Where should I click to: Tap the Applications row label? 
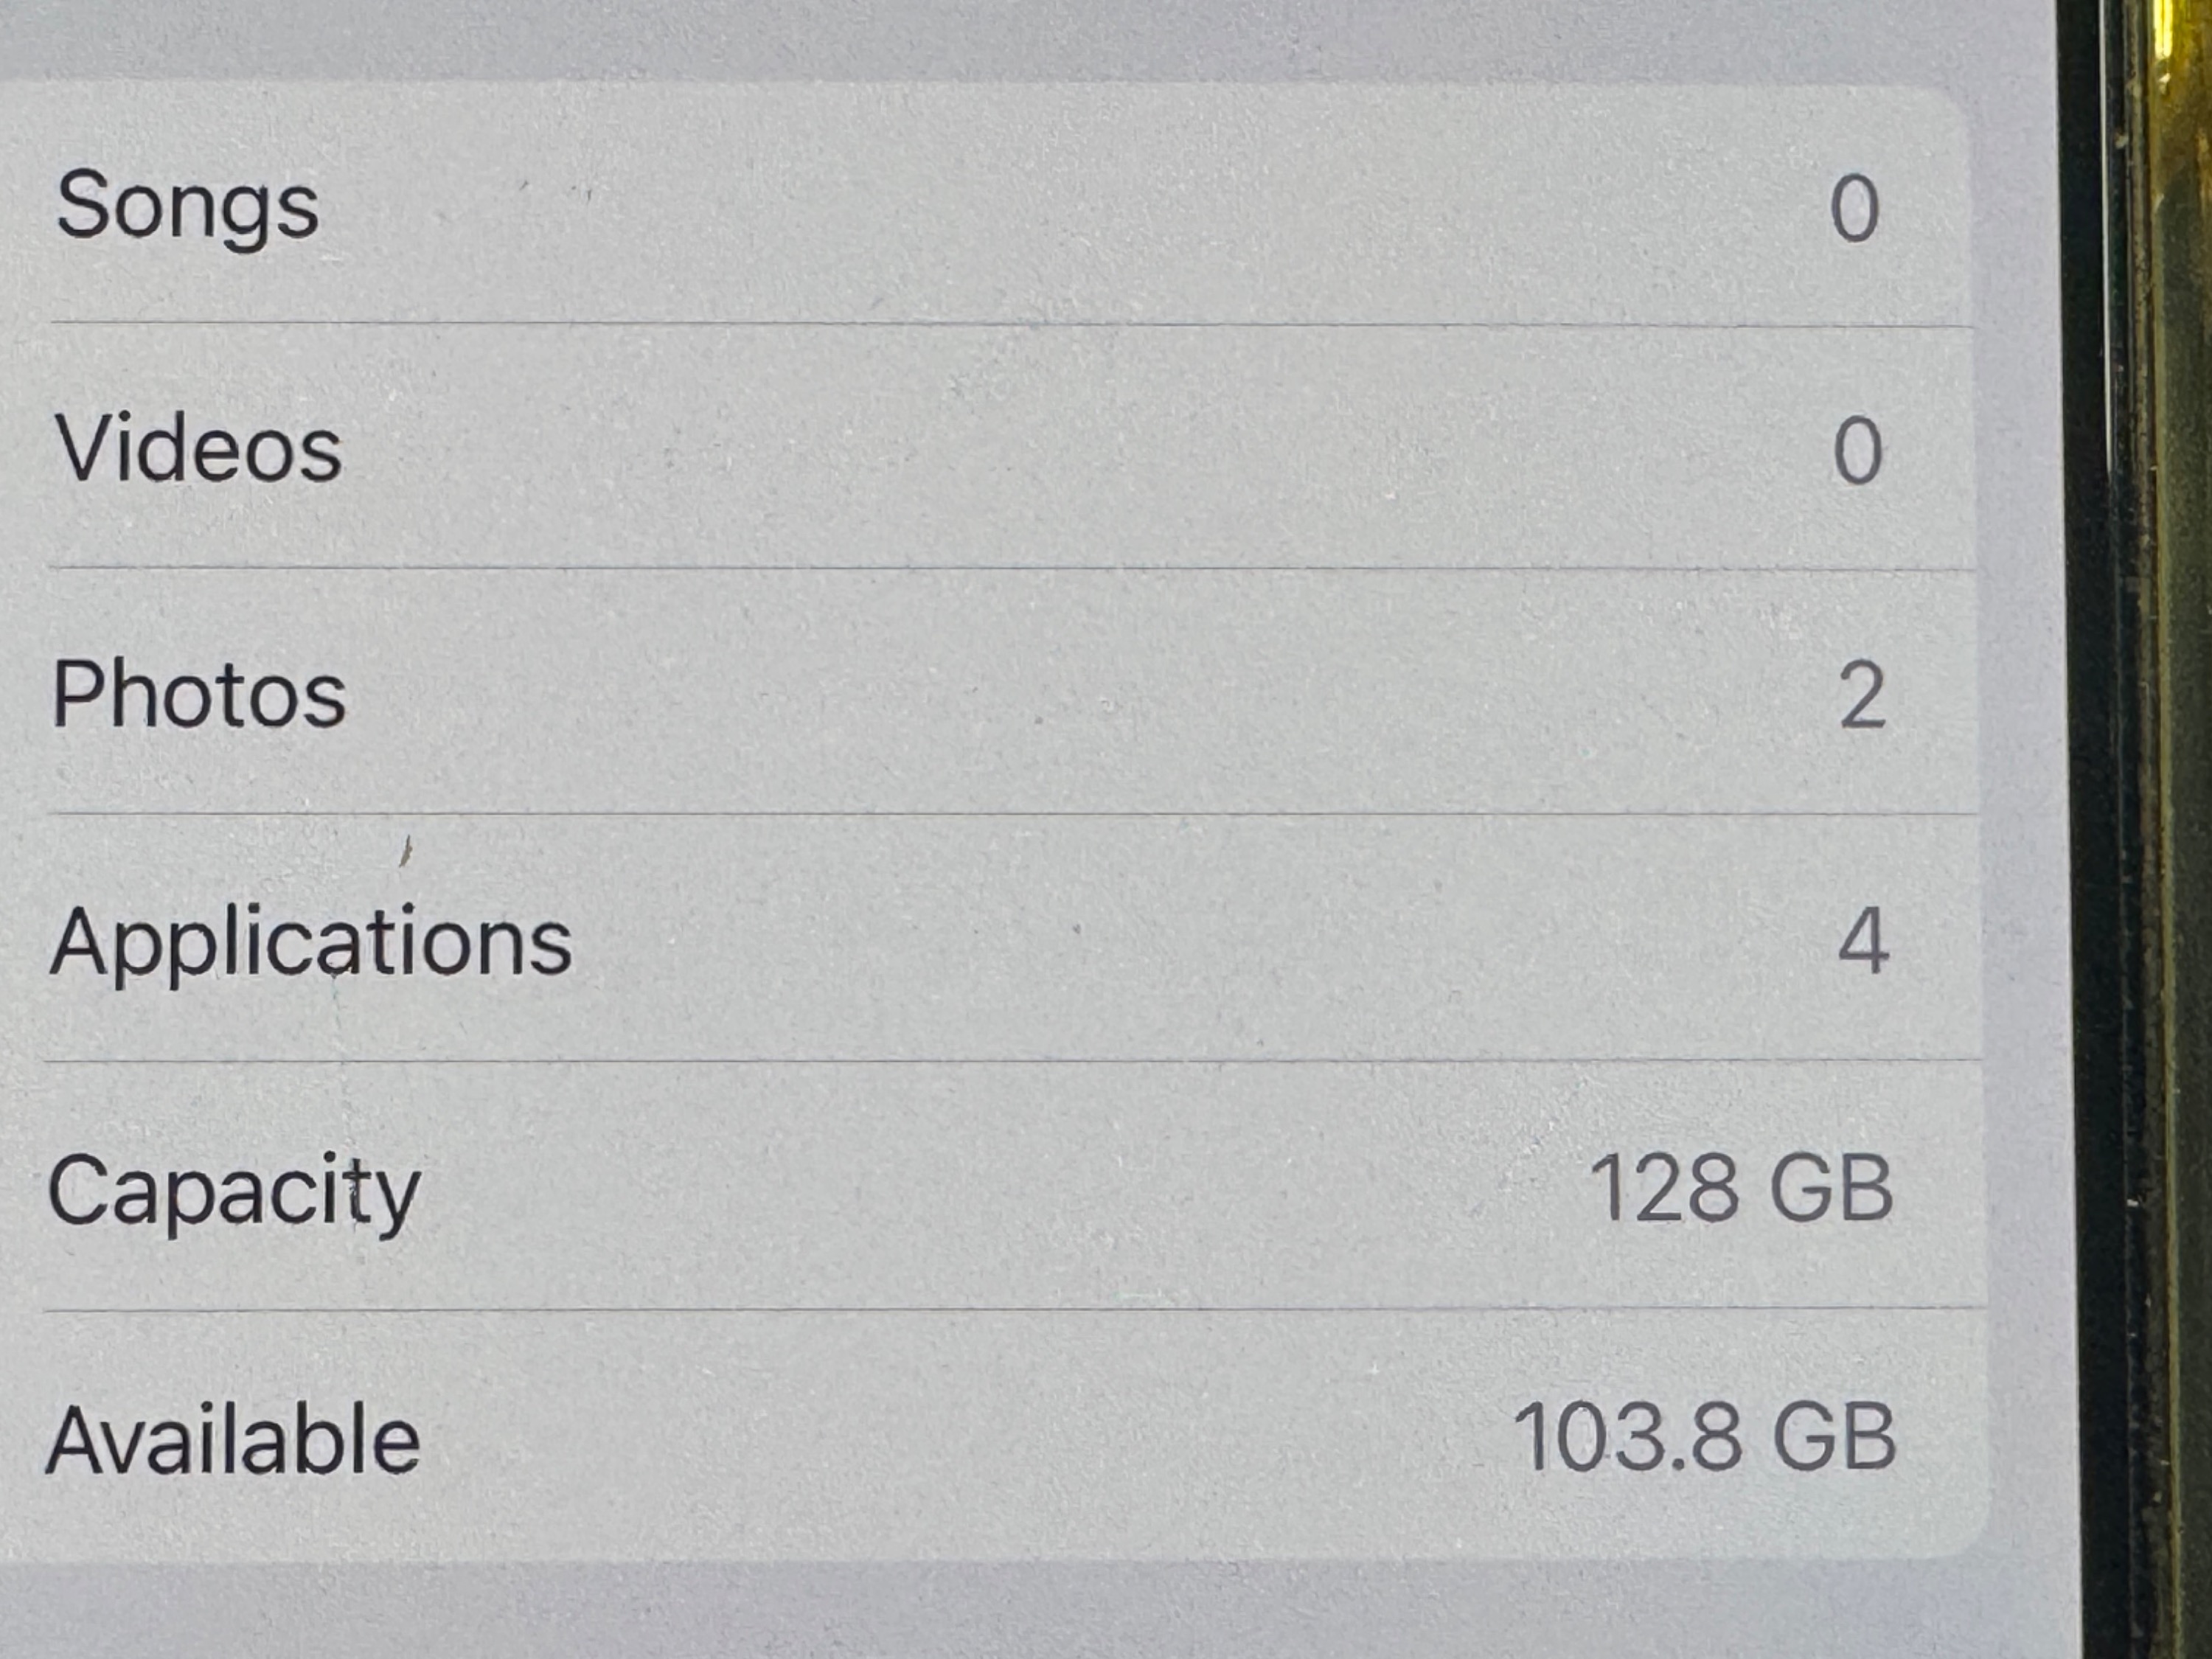311,943
